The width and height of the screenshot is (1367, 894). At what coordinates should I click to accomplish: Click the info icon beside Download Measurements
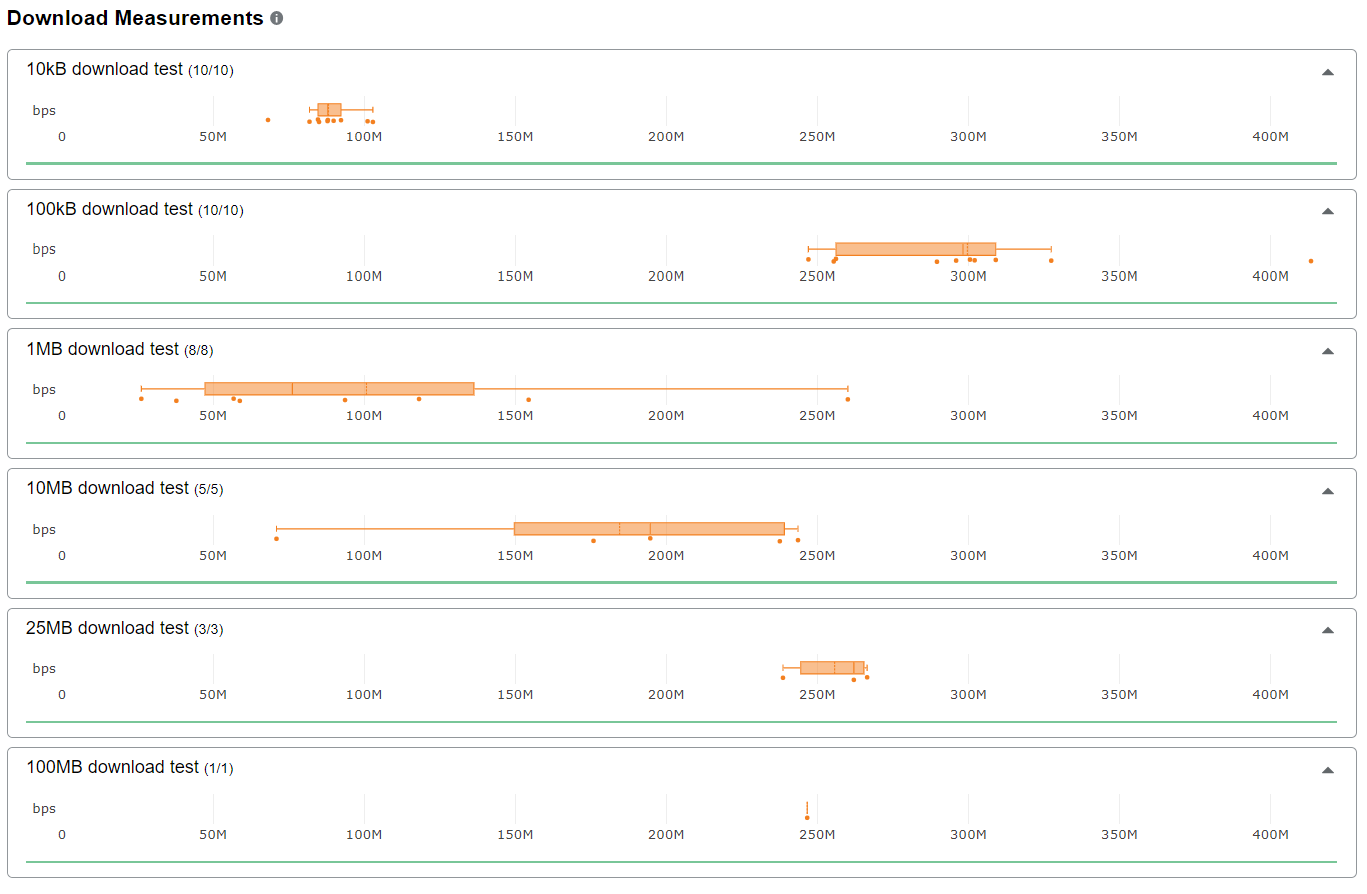tap(277, 19)
